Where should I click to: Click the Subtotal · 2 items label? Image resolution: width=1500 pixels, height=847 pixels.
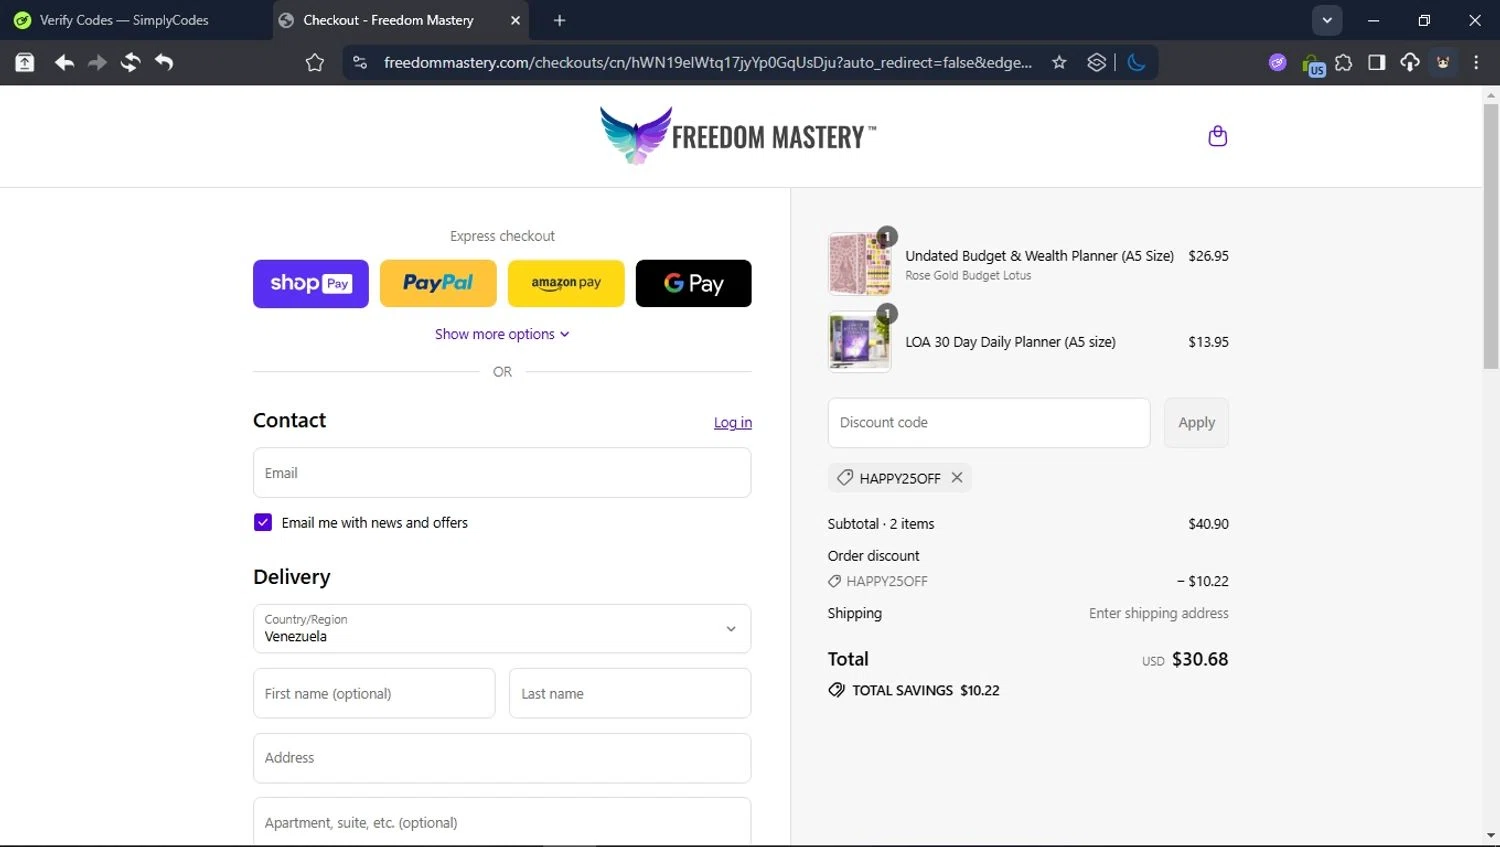click(x=881, y=524)
